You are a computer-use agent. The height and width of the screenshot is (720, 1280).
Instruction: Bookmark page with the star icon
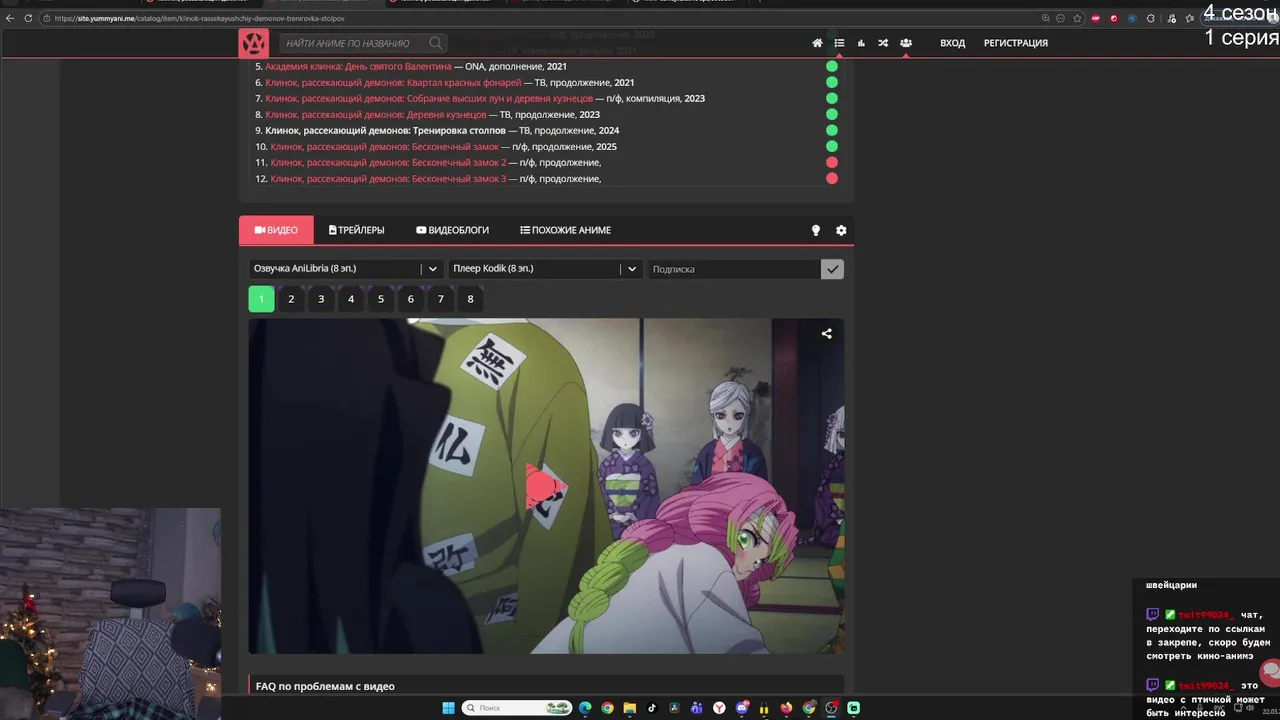pyautogui.click(x=1077, y=18)
